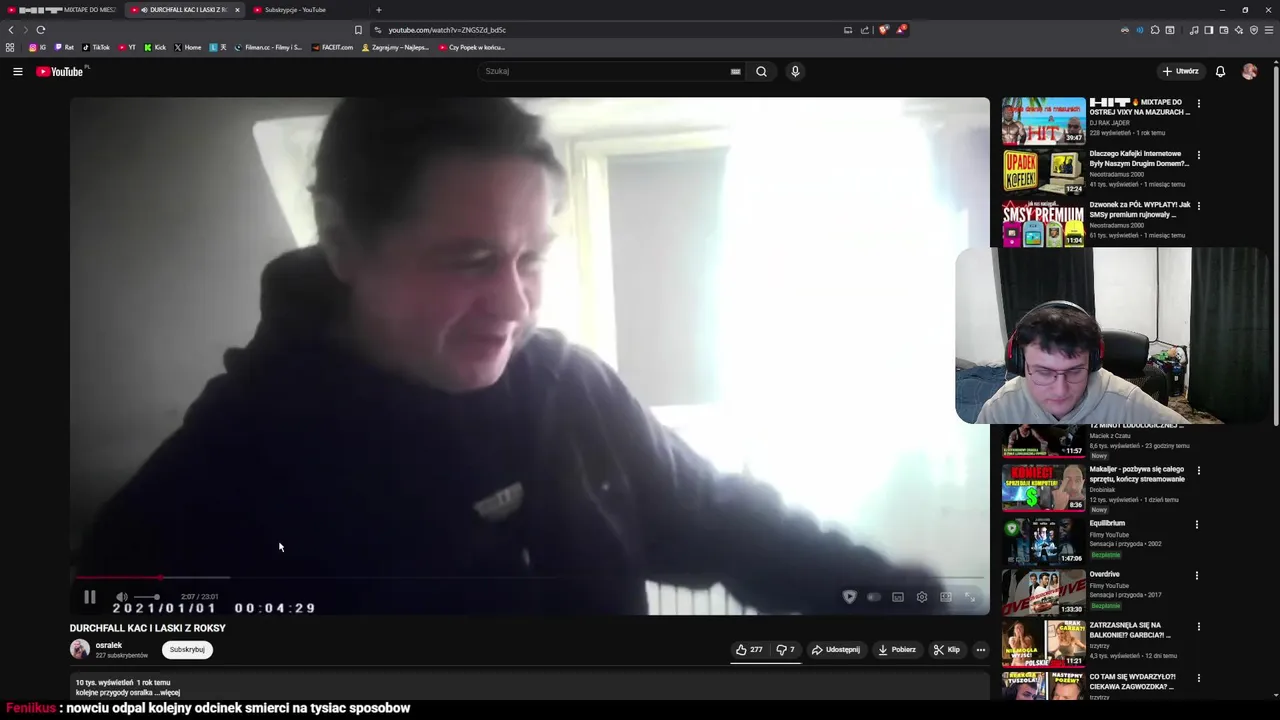1280x720 pixels.
Task: Open the account avatar menu
Action: point(1249,71)
